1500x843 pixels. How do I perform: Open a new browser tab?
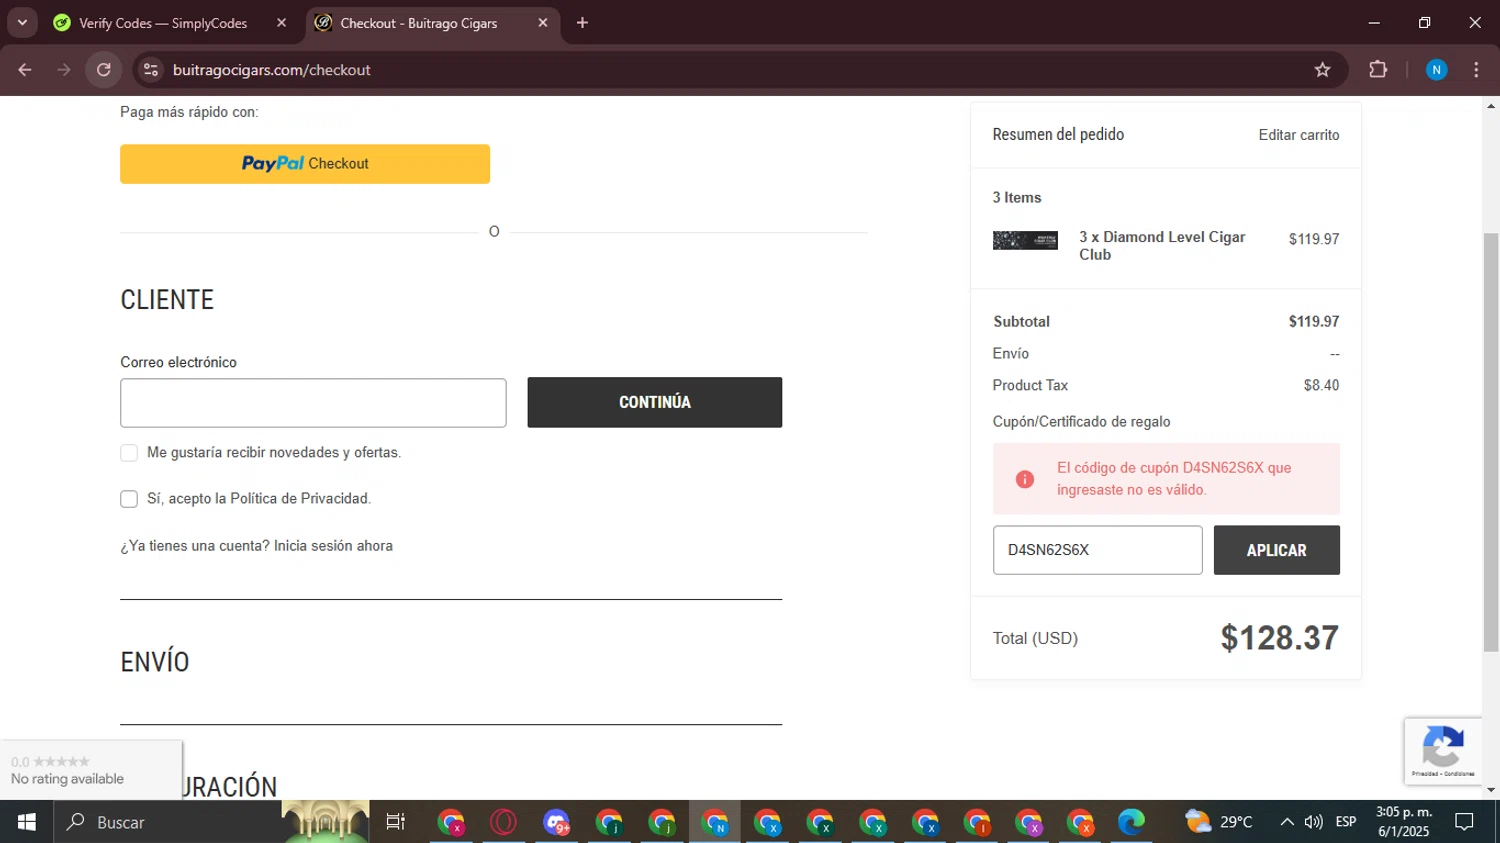click(x=582, y=23)
